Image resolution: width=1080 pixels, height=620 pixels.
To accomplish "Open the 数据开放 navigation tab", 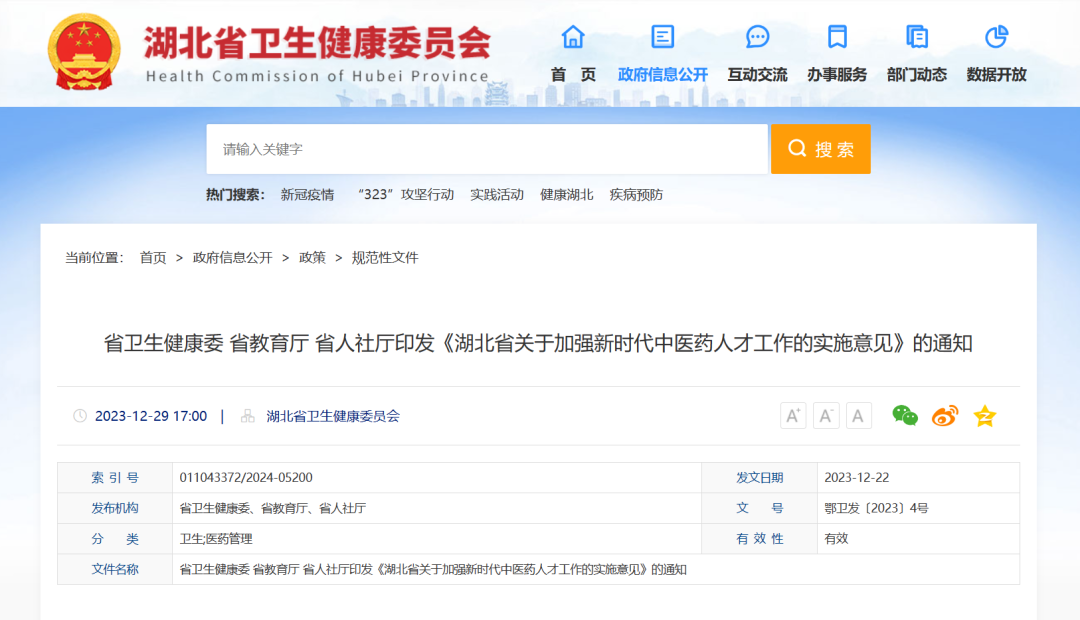I will coord(997,74).
